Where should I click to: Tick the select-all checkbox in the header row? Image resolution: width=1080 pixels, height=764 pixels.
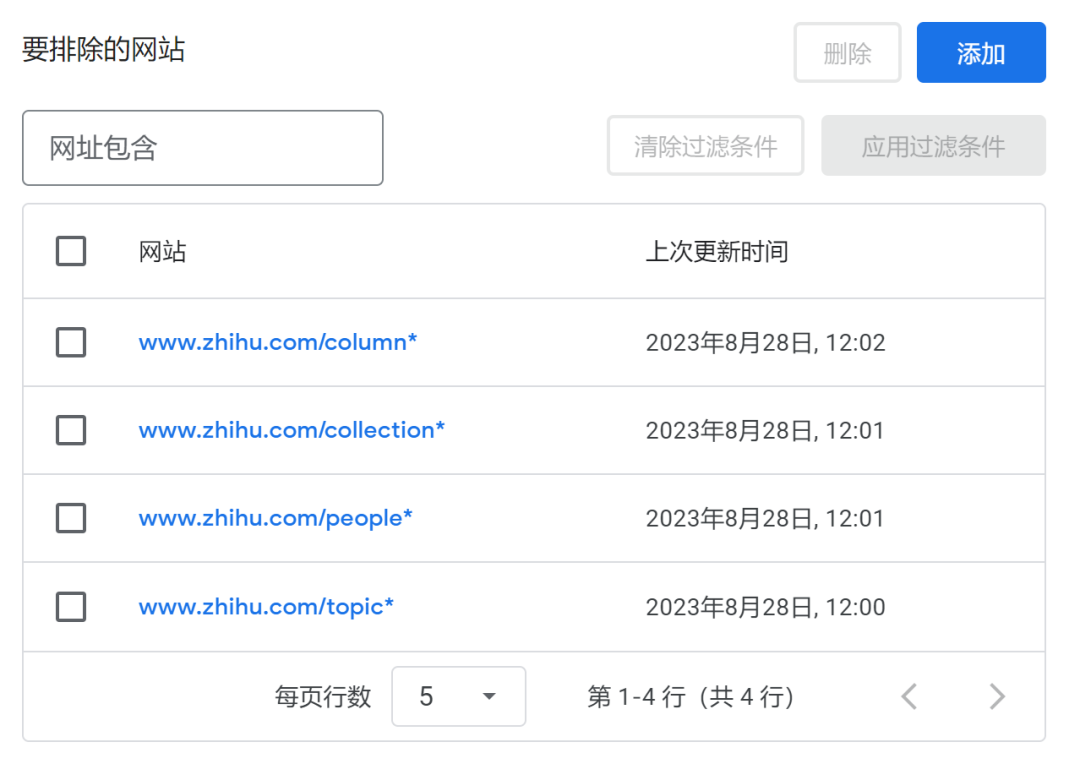coord(71,251)
